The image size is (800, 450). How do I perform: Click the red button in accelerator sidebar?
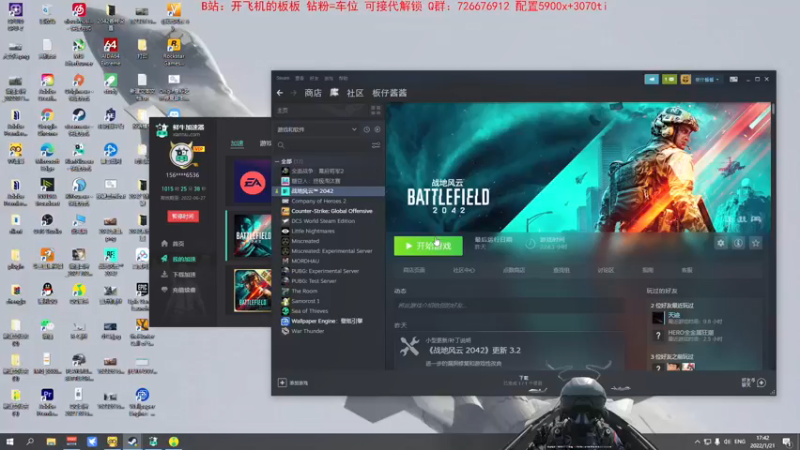click(x=183, y=216)
